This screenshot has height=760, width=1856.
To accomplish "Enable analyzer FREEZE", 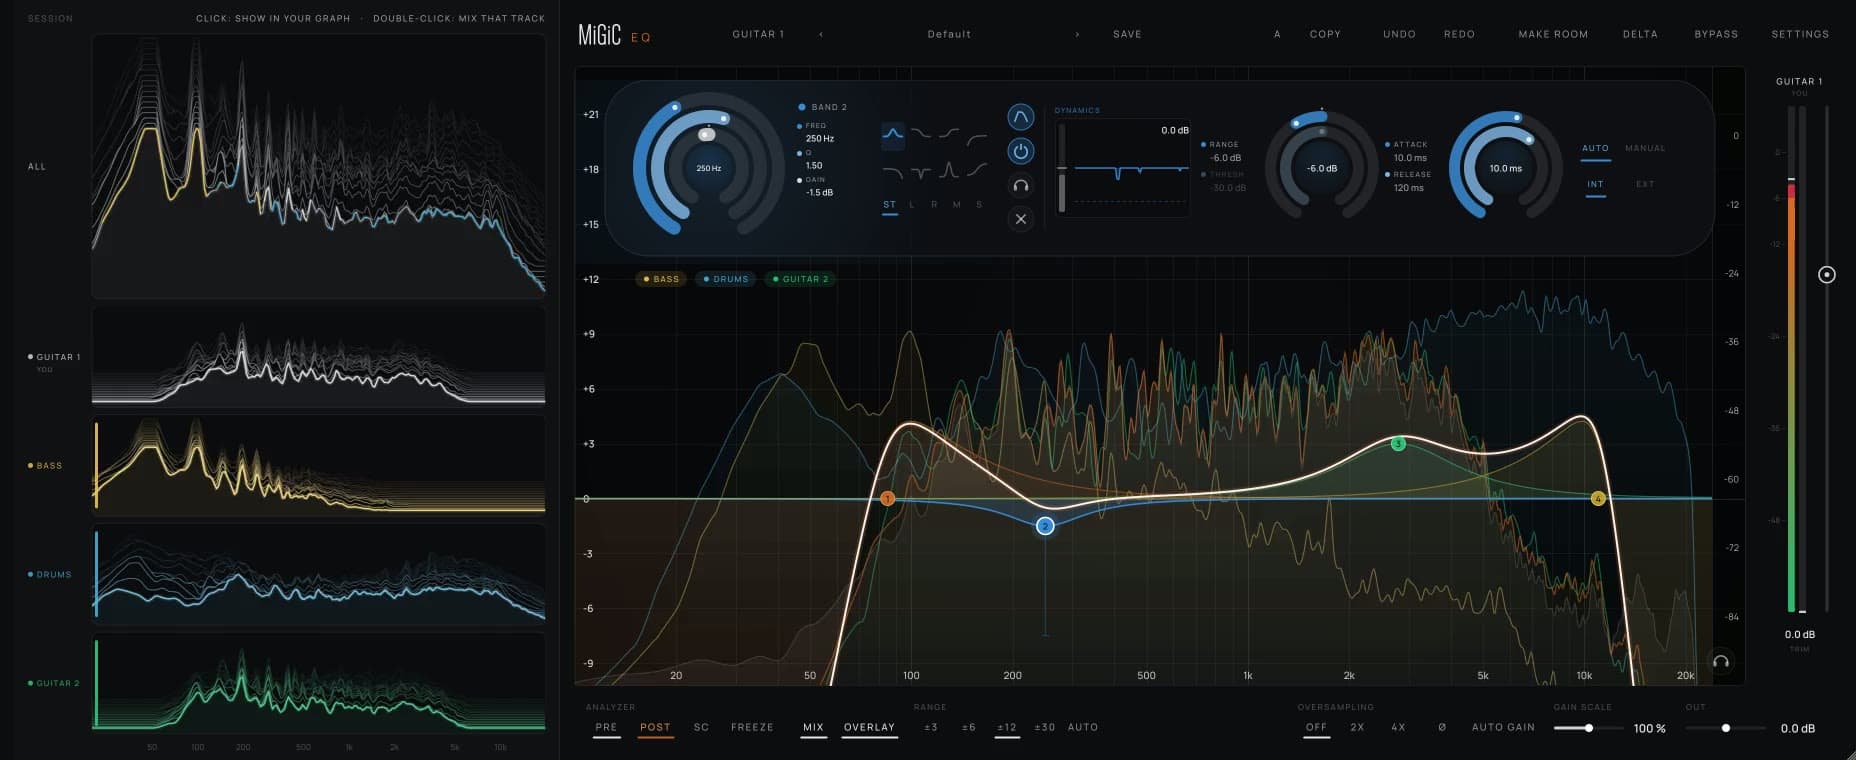I will 752,727.
